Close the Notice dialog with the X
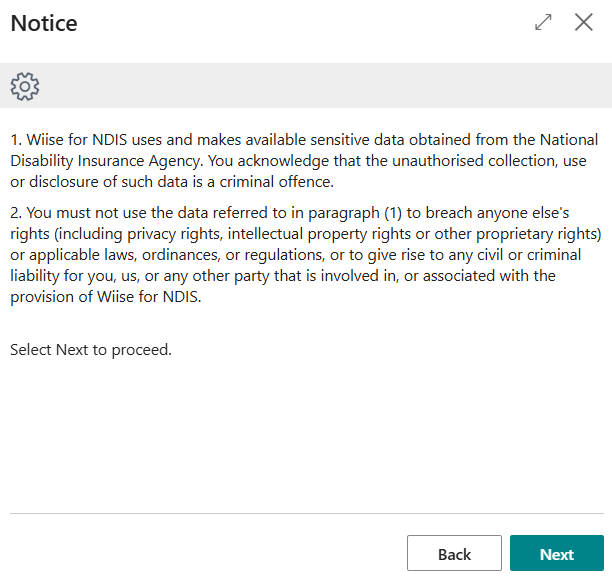 (584, 22)
